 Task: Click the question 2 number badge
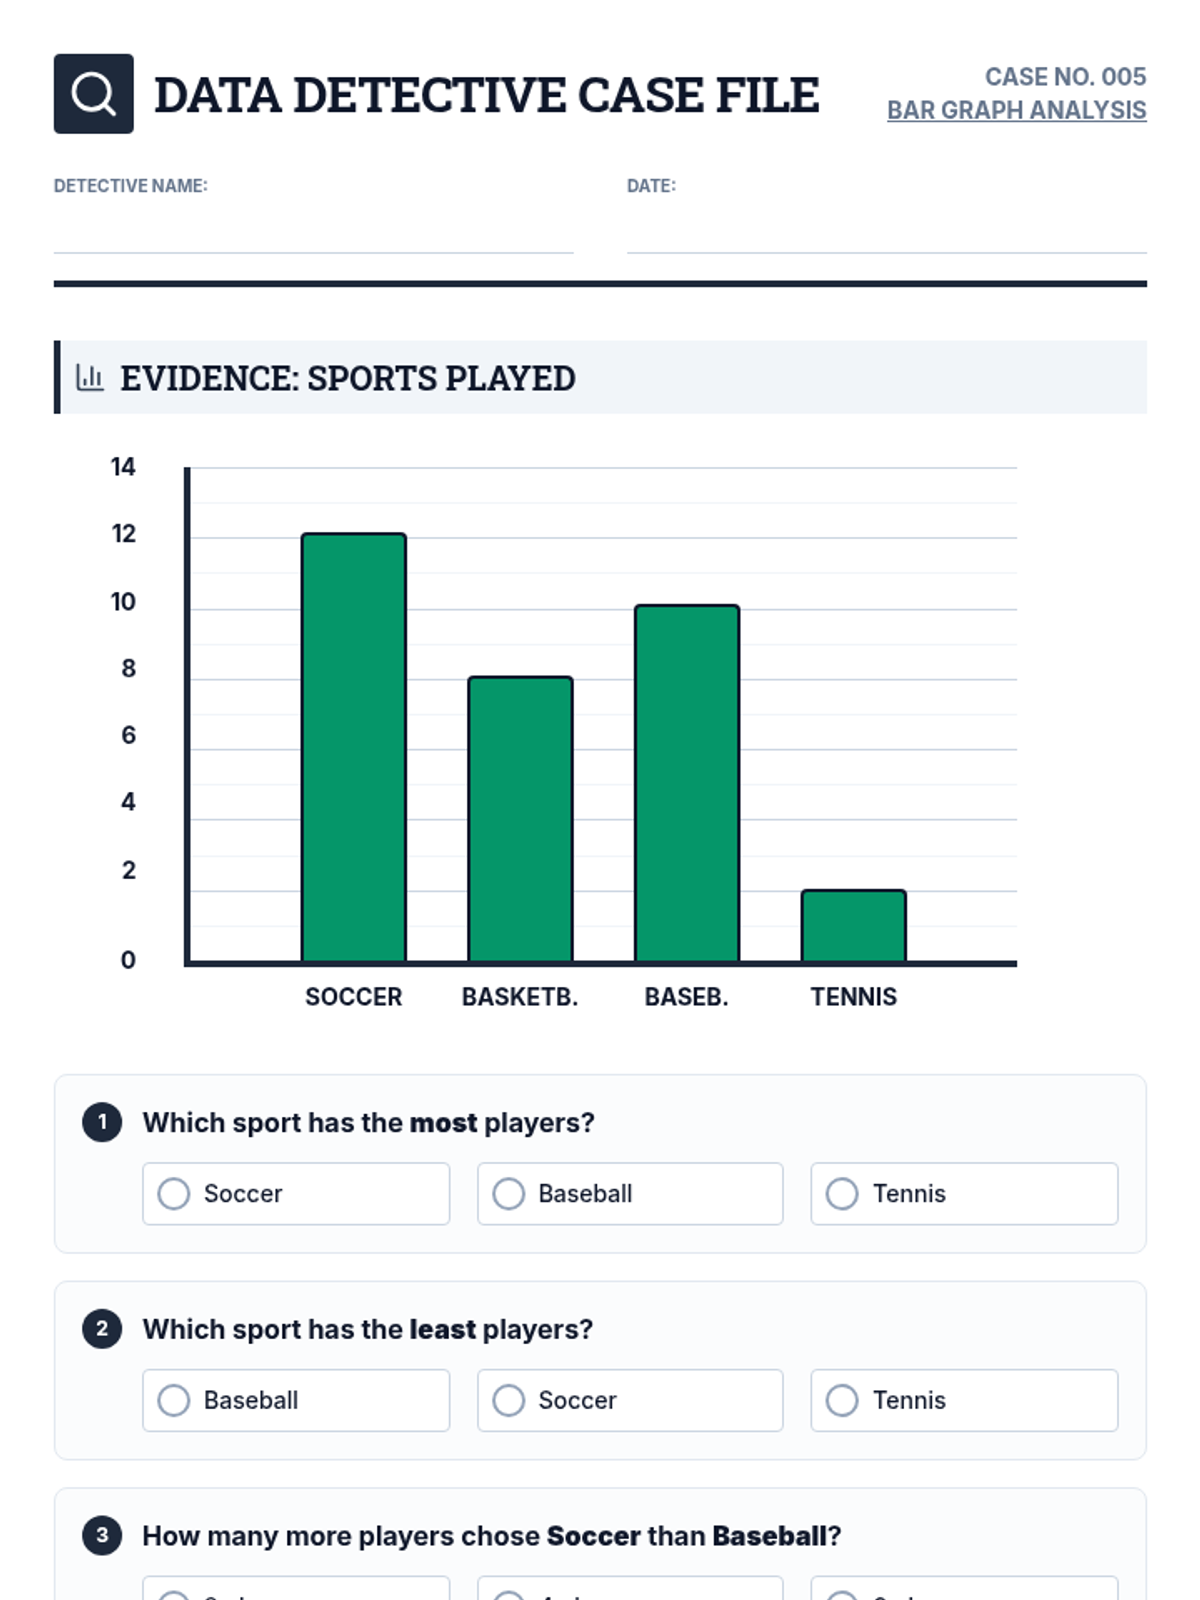(x=102, y=1329)
